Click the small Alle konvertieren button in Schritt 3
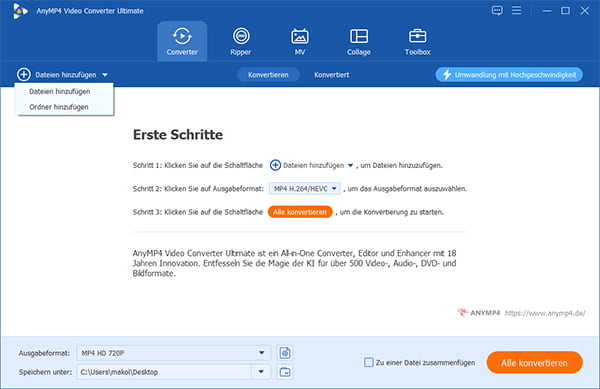The width and height of the screenshot is (600, 389). pyautogui.click(x=300, y=212)
